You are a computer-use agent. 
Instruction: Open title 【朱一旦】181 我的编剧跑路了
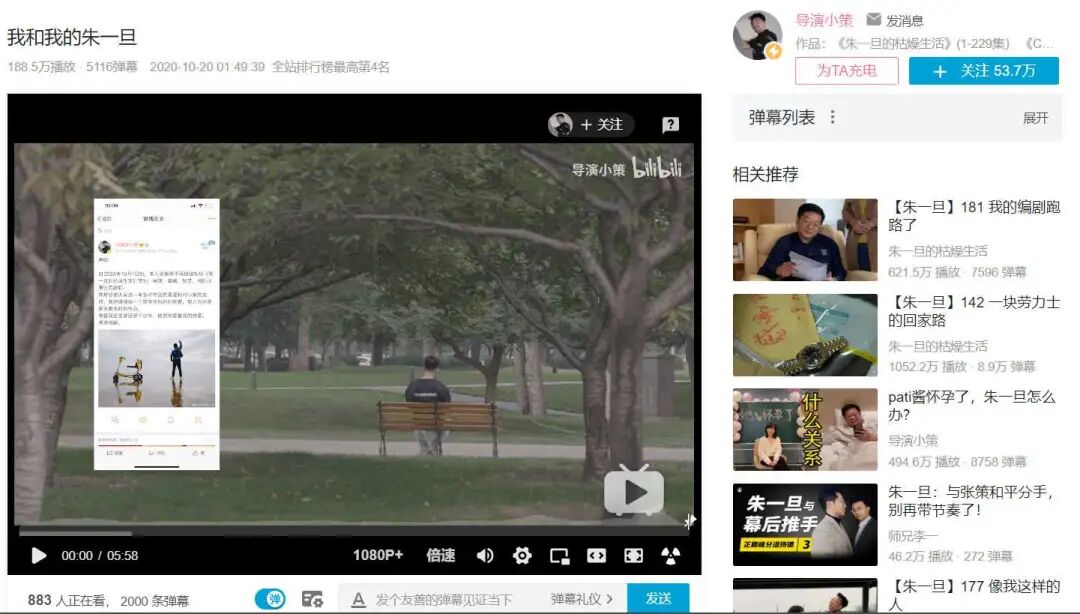(974, 216)
